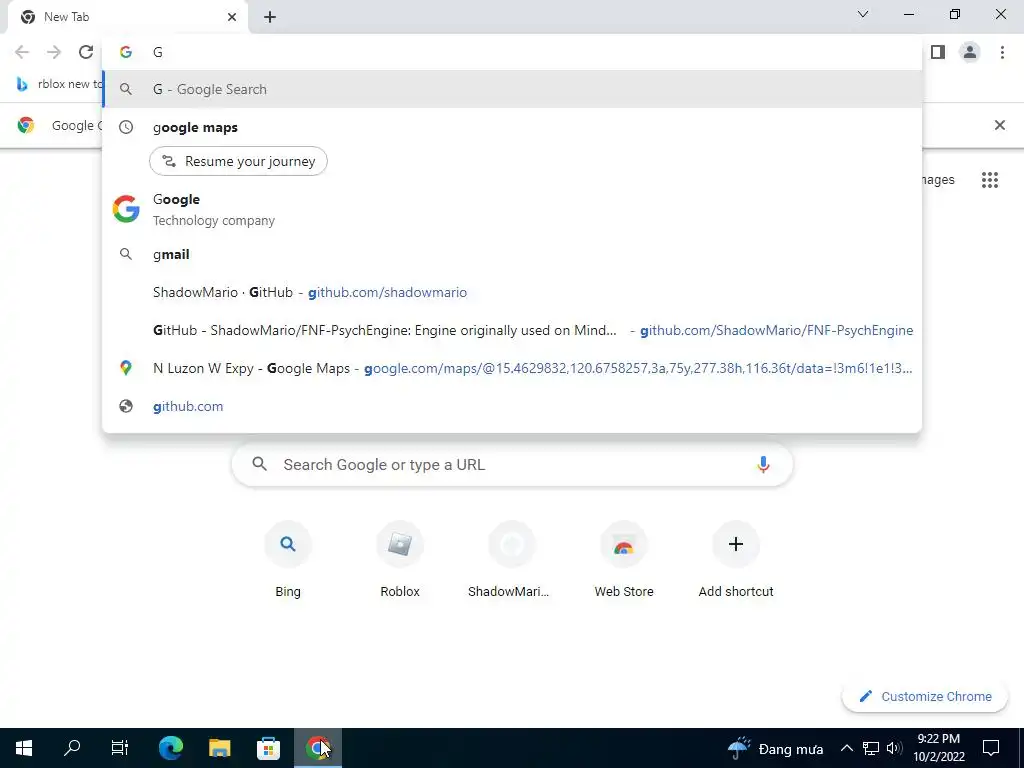Viewport: 1024px width, 768px height.
Task: Click the browser back arrow
Action: [x=22, y=52]
